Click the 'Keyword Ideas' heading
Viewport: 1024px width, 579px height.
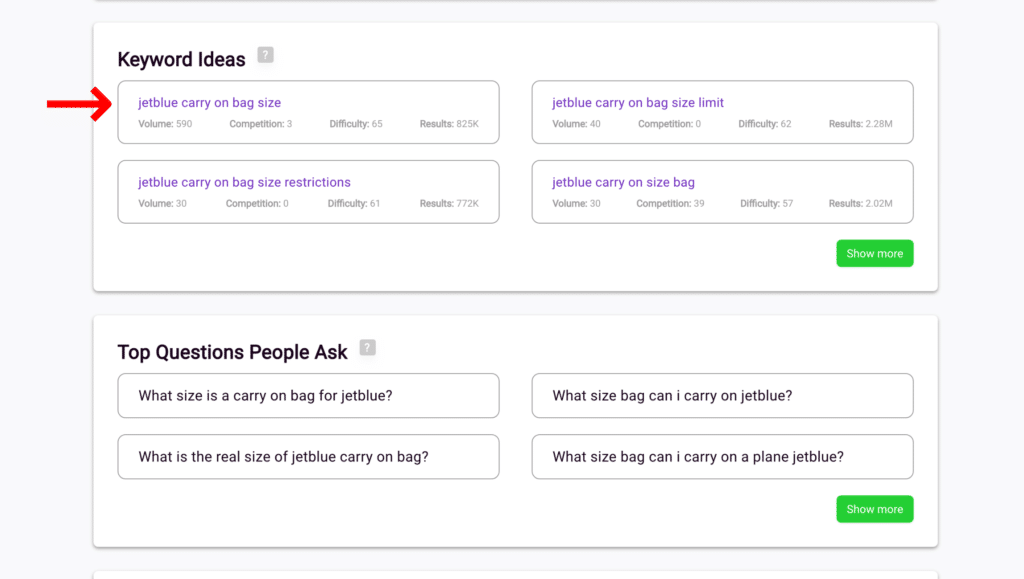pos(182,59)
